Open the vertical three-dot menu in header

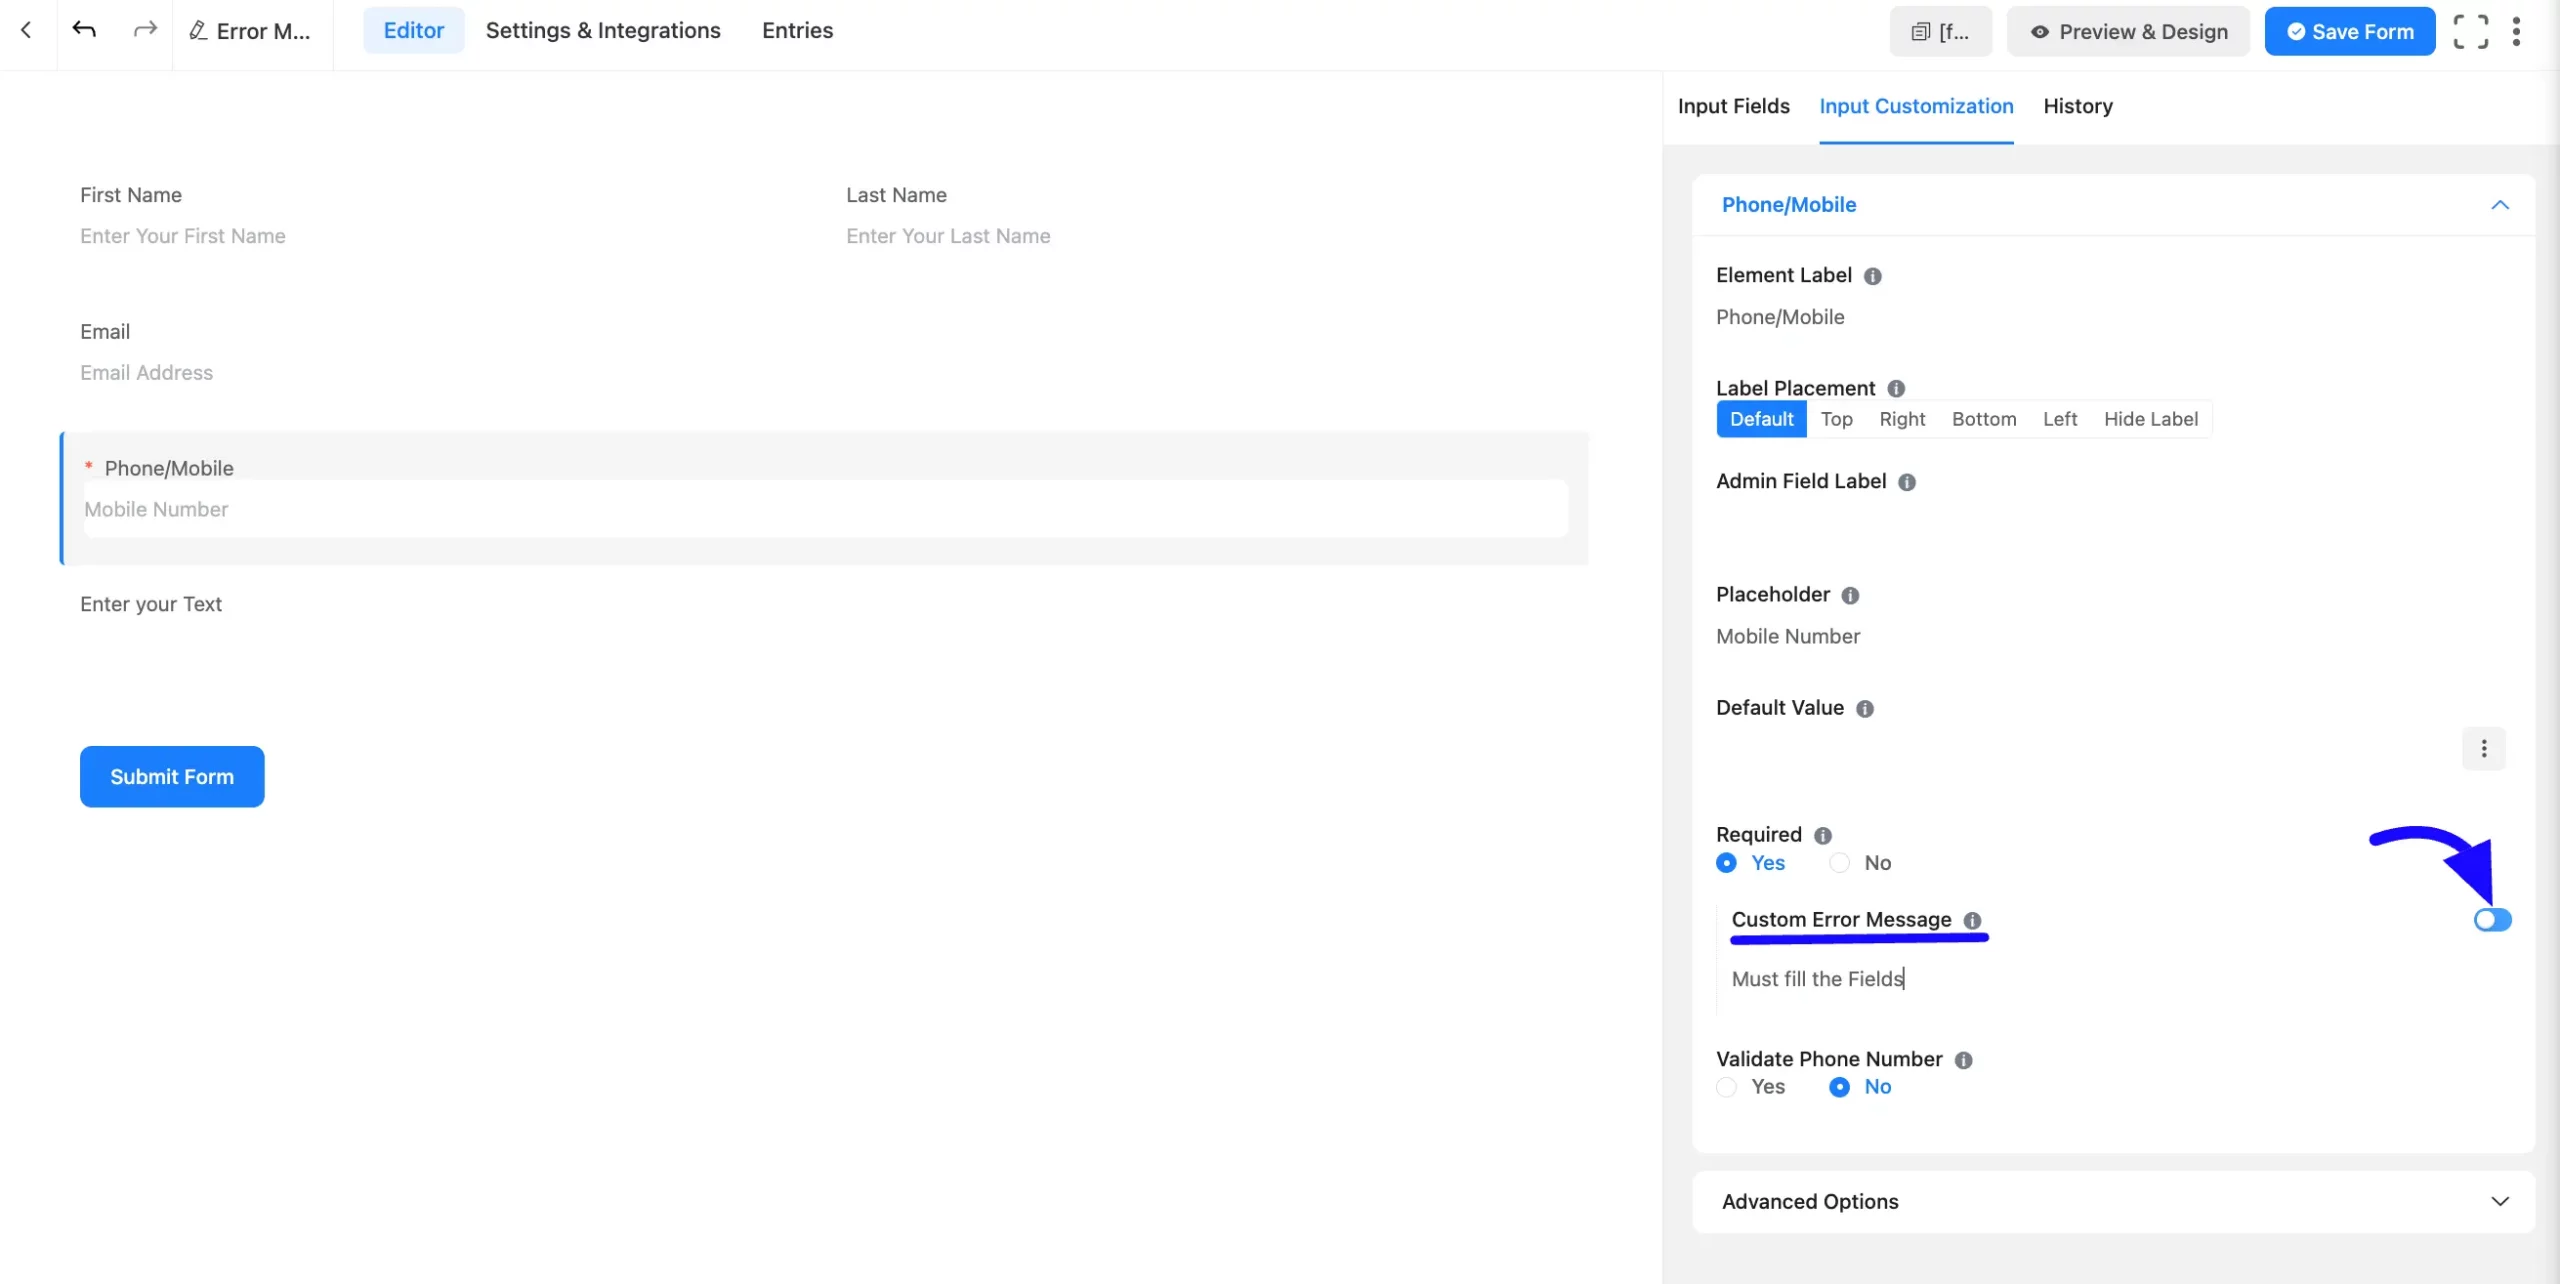pos(2516,31)
